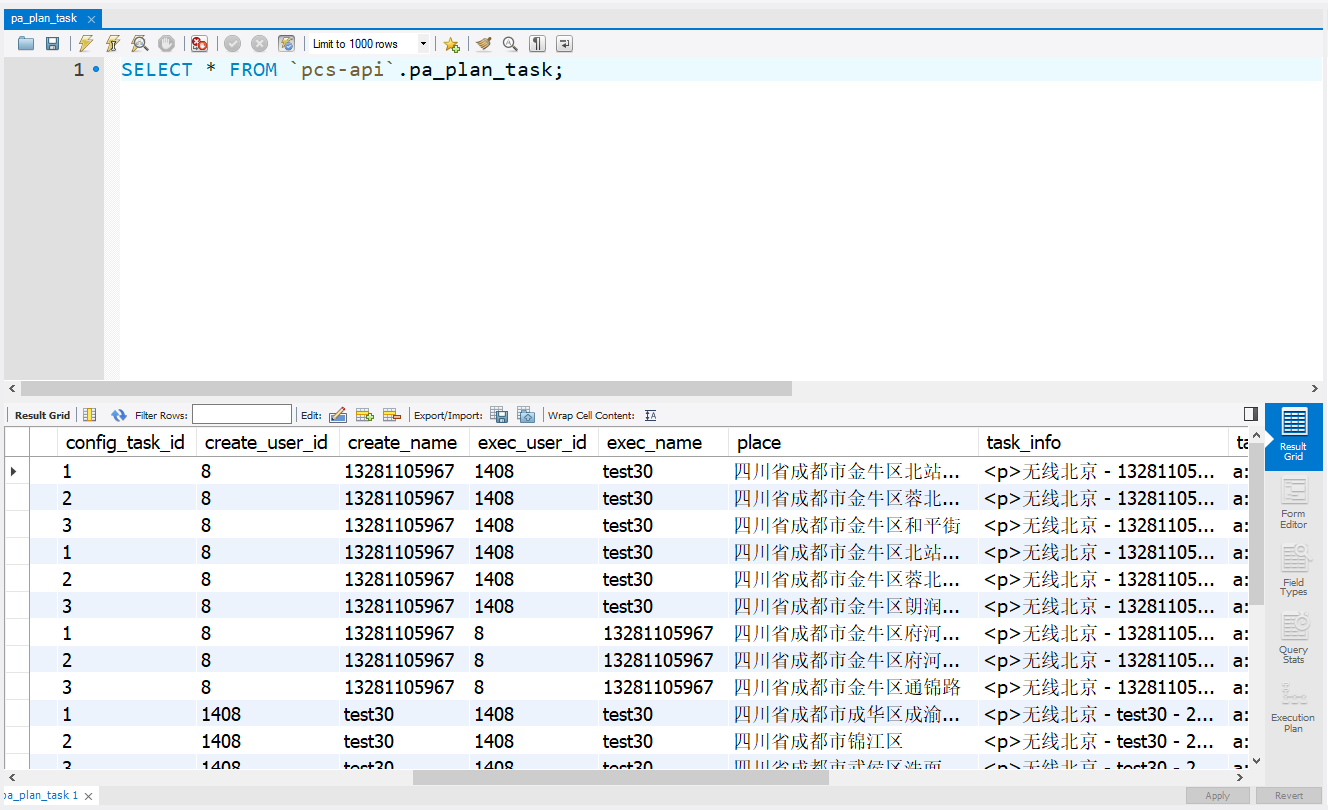Click into the Filter Rows field
The image size is (1328, 810).
click(242, 415)
